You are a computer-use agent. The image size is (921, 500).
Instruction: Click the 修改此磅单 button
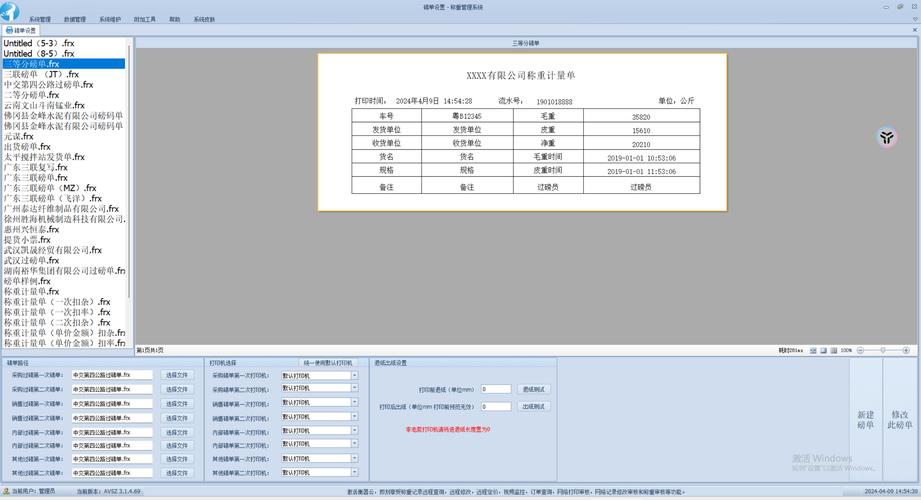coord(900,420)
